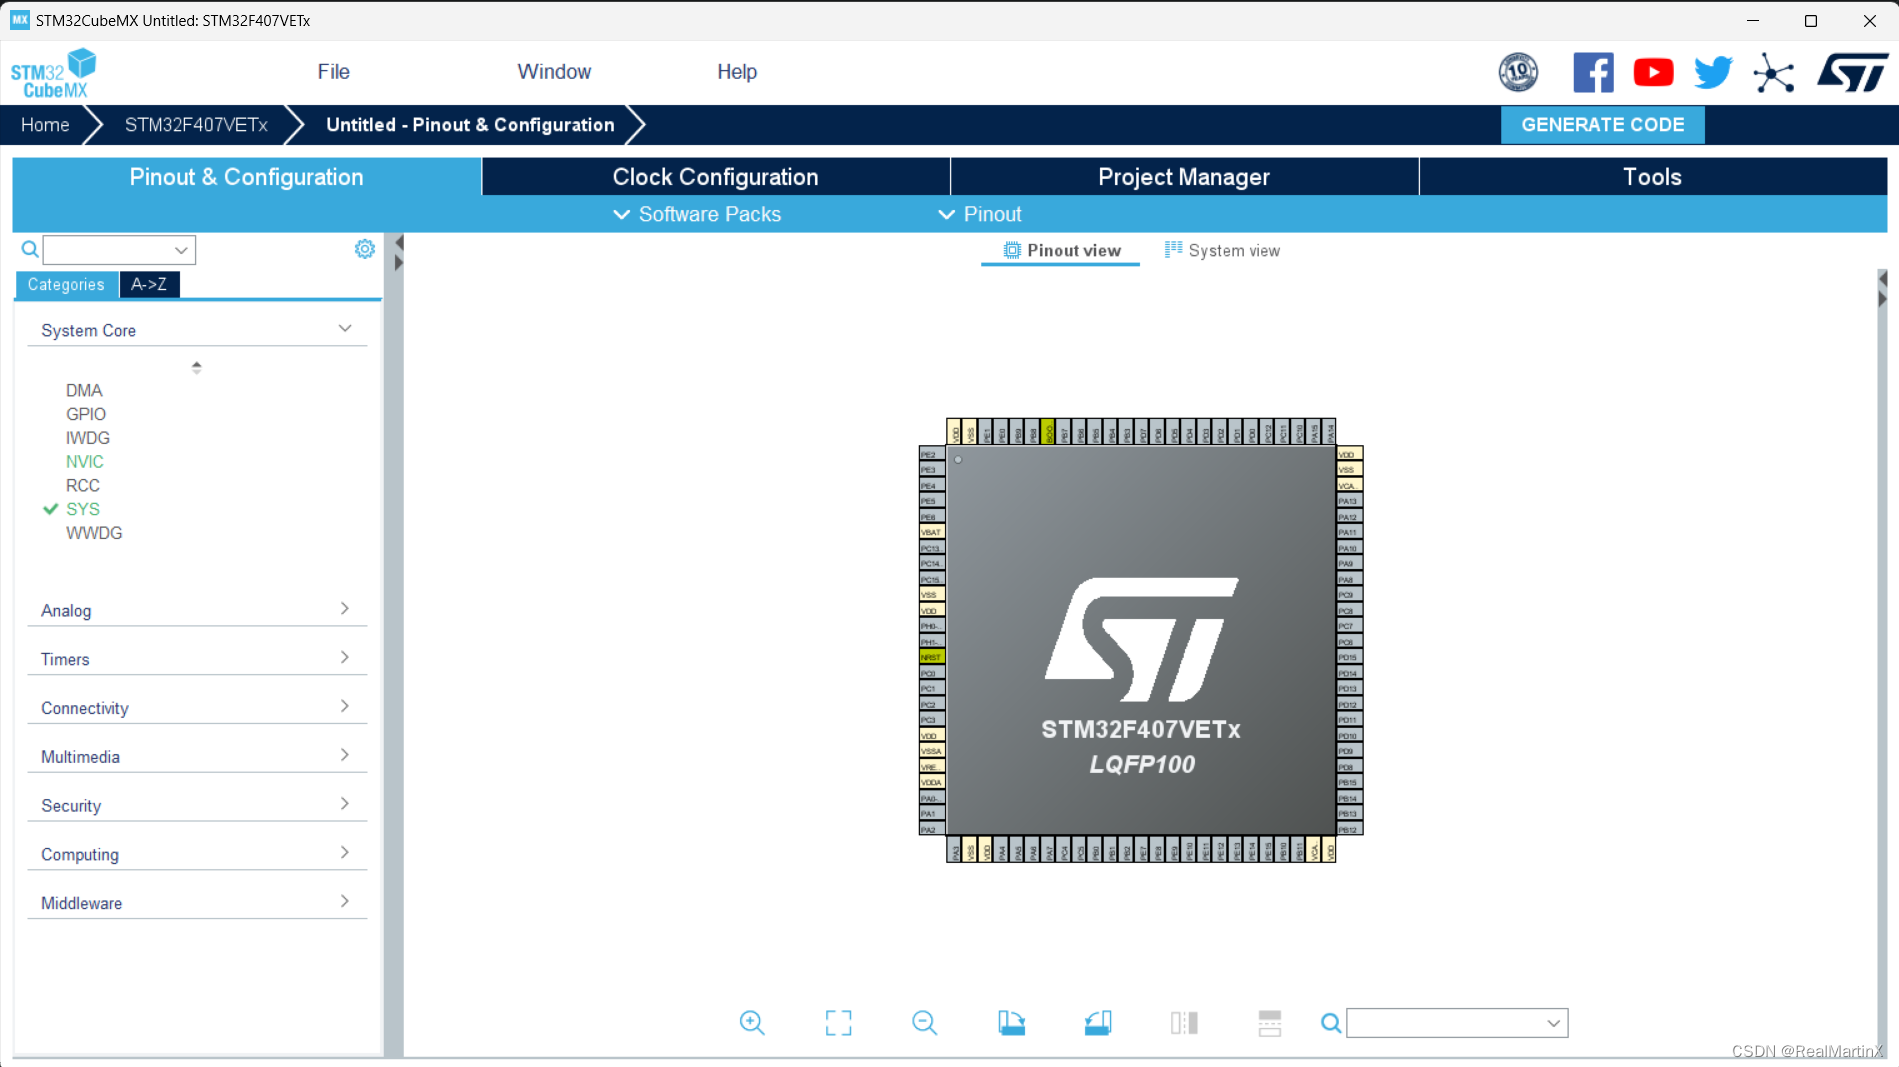Click the STM32CubeMX logo
The height and width of the screenshot is (1067, 1899).
point(54,73)
